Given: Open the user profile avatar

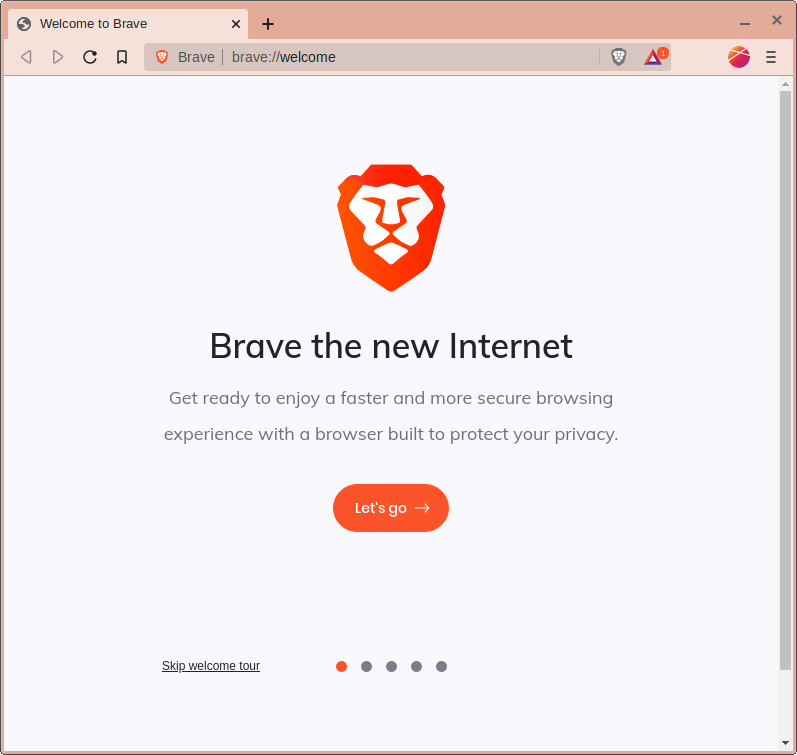Looking at the screenshot, I should 739,57.
